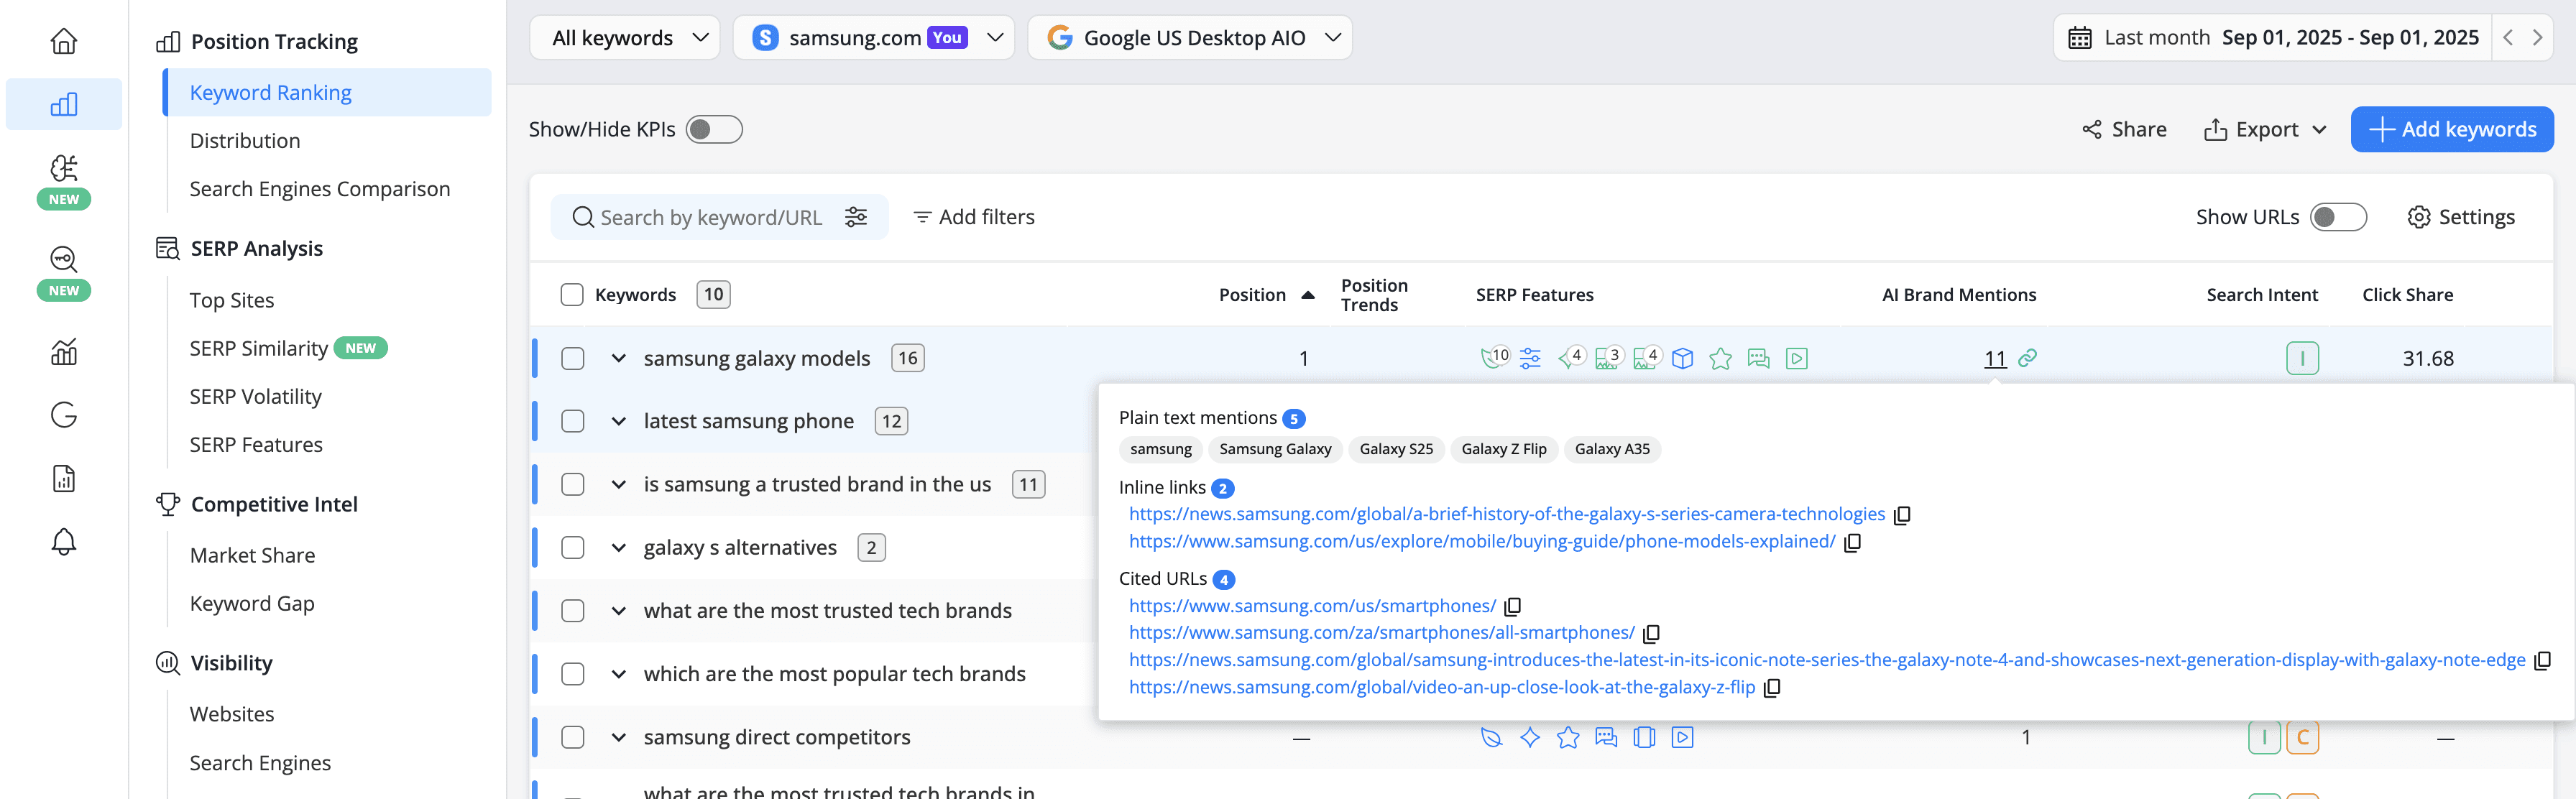Open the phone-models-explained inline link
The image size is (2576, 799).
[x=1482, y=541]
